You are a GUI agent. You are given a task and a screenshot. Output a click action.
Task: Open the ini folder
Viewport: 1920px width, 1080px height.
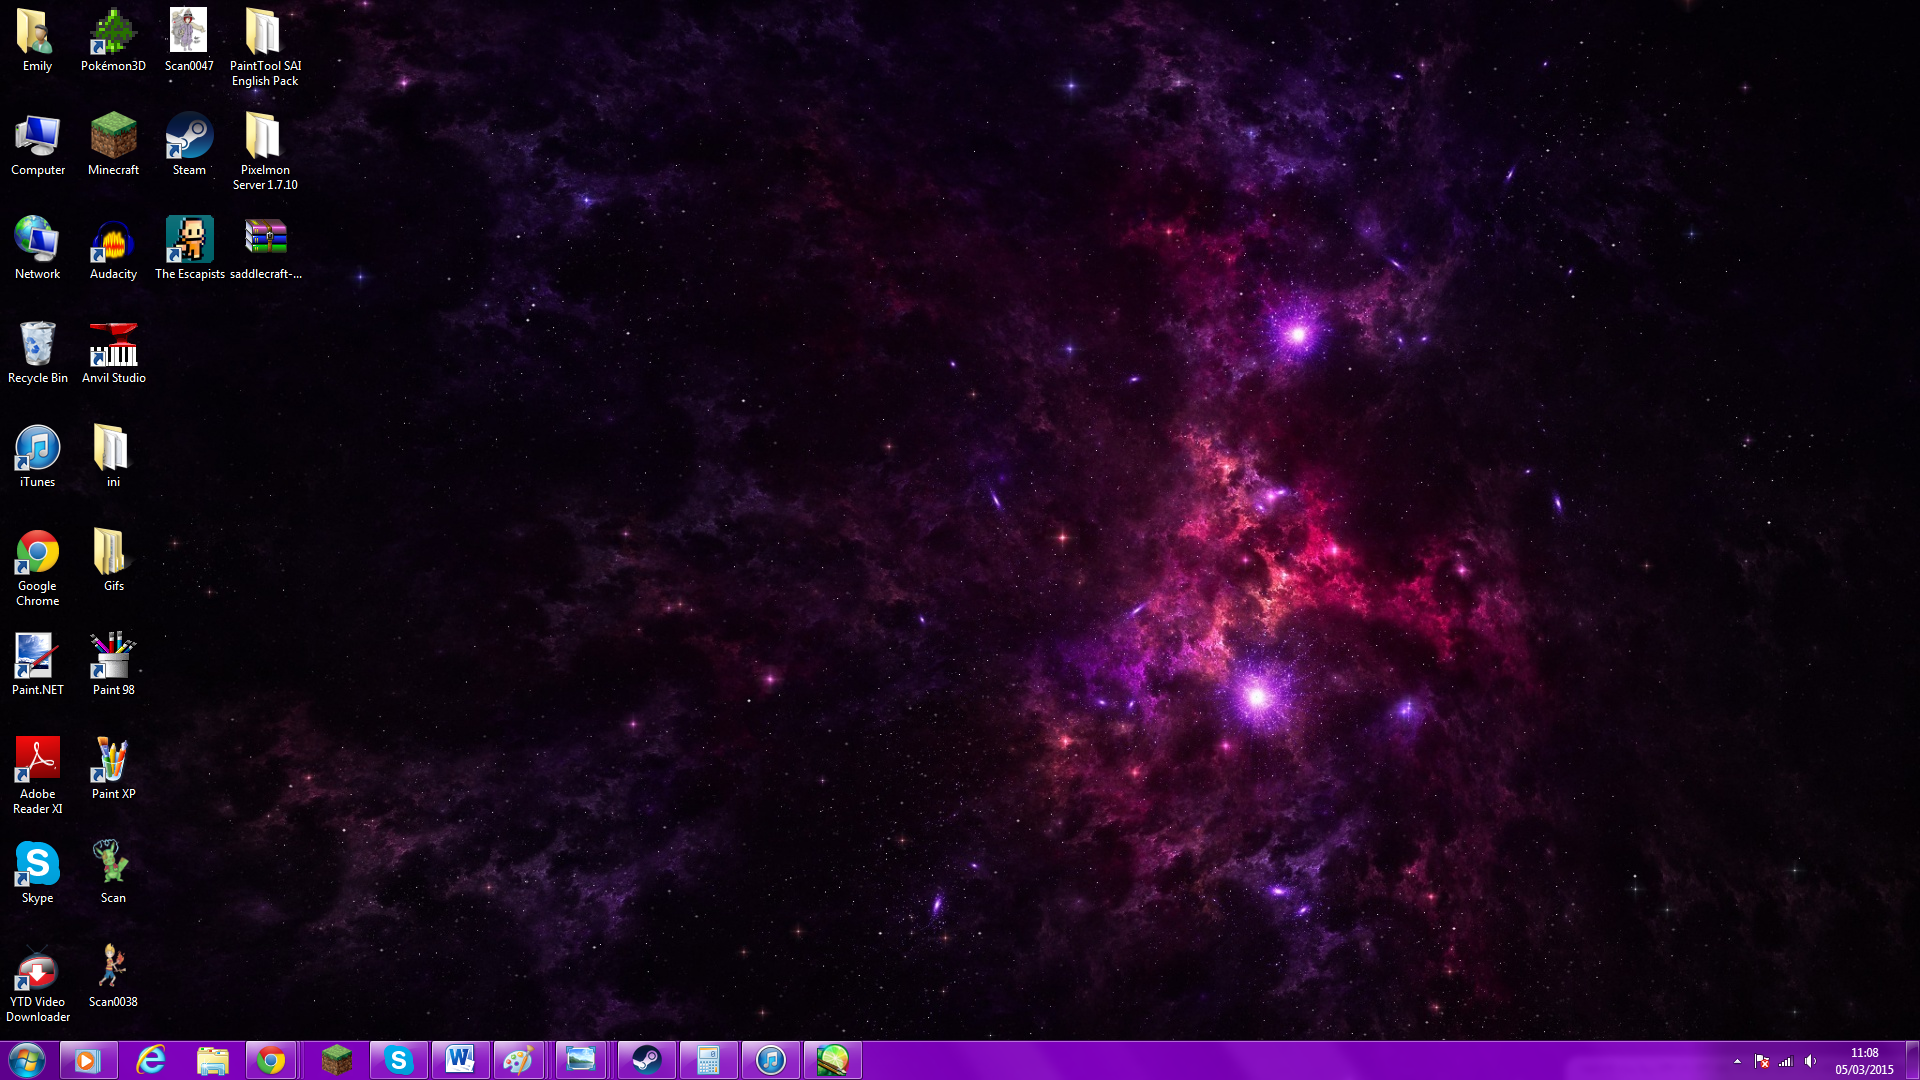113,456
